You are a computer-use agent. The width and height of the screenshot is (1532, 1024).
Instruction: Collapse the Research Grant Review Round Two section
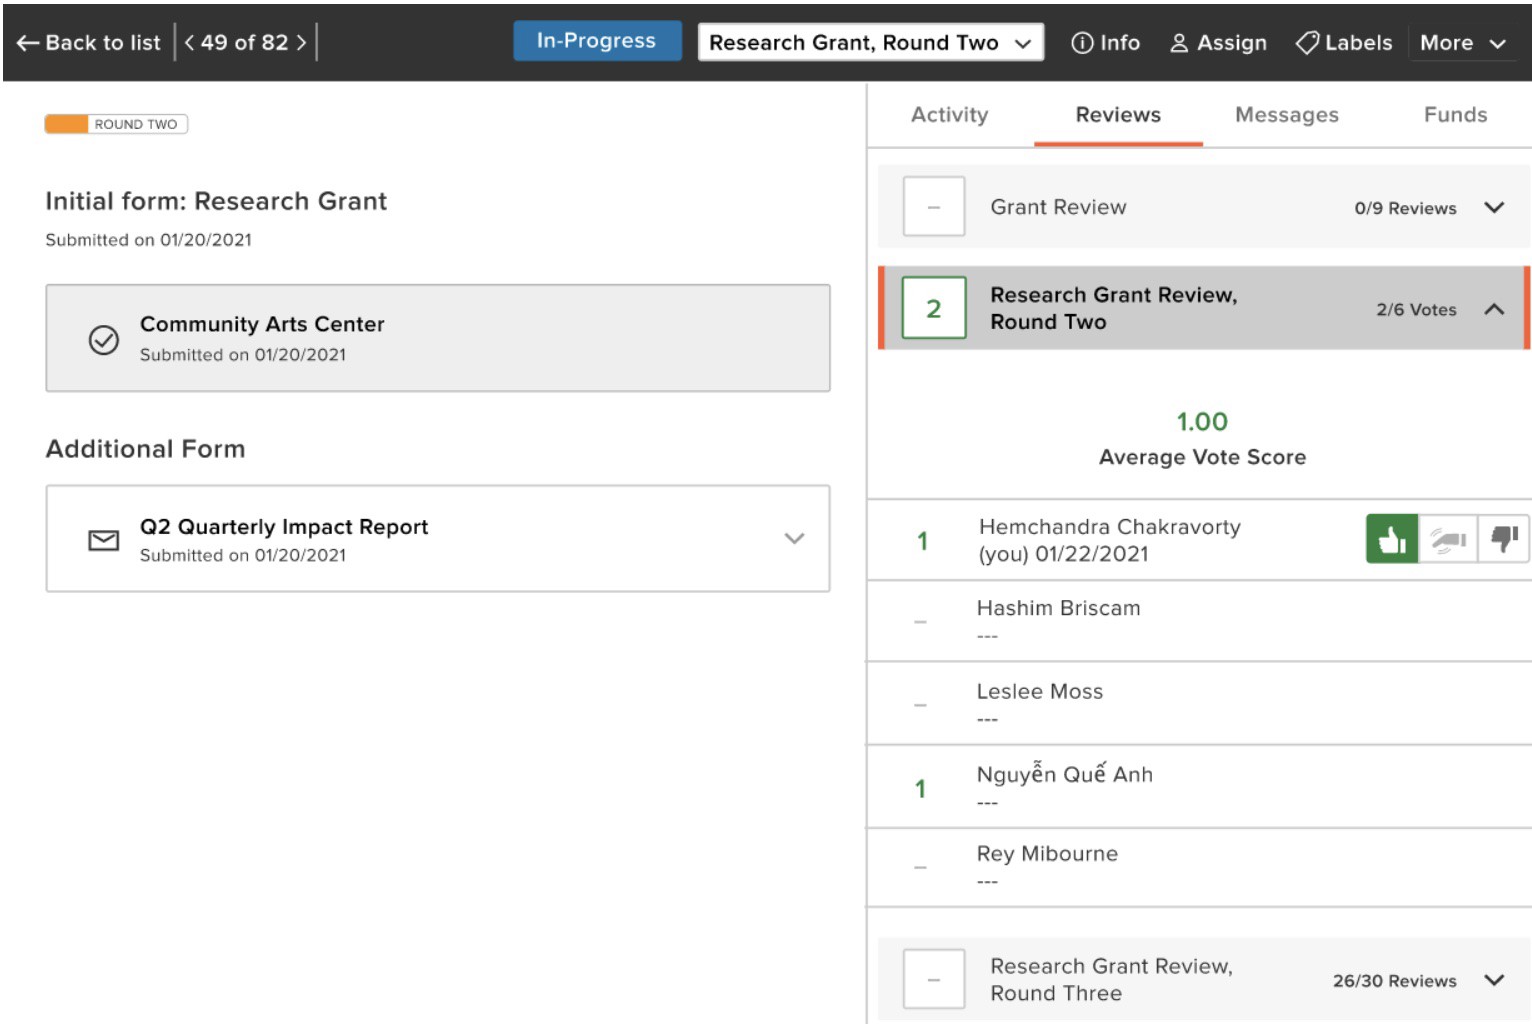pyautogui.click(x=1494, y=309)
